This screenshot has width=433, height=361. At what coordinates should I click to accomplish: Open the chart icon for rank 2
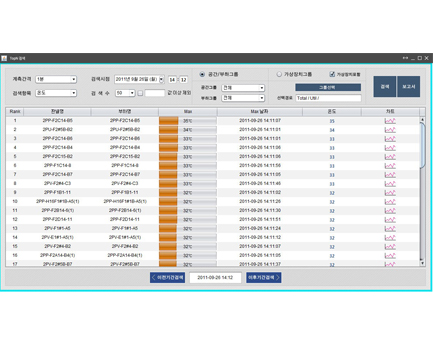(390, 130)
